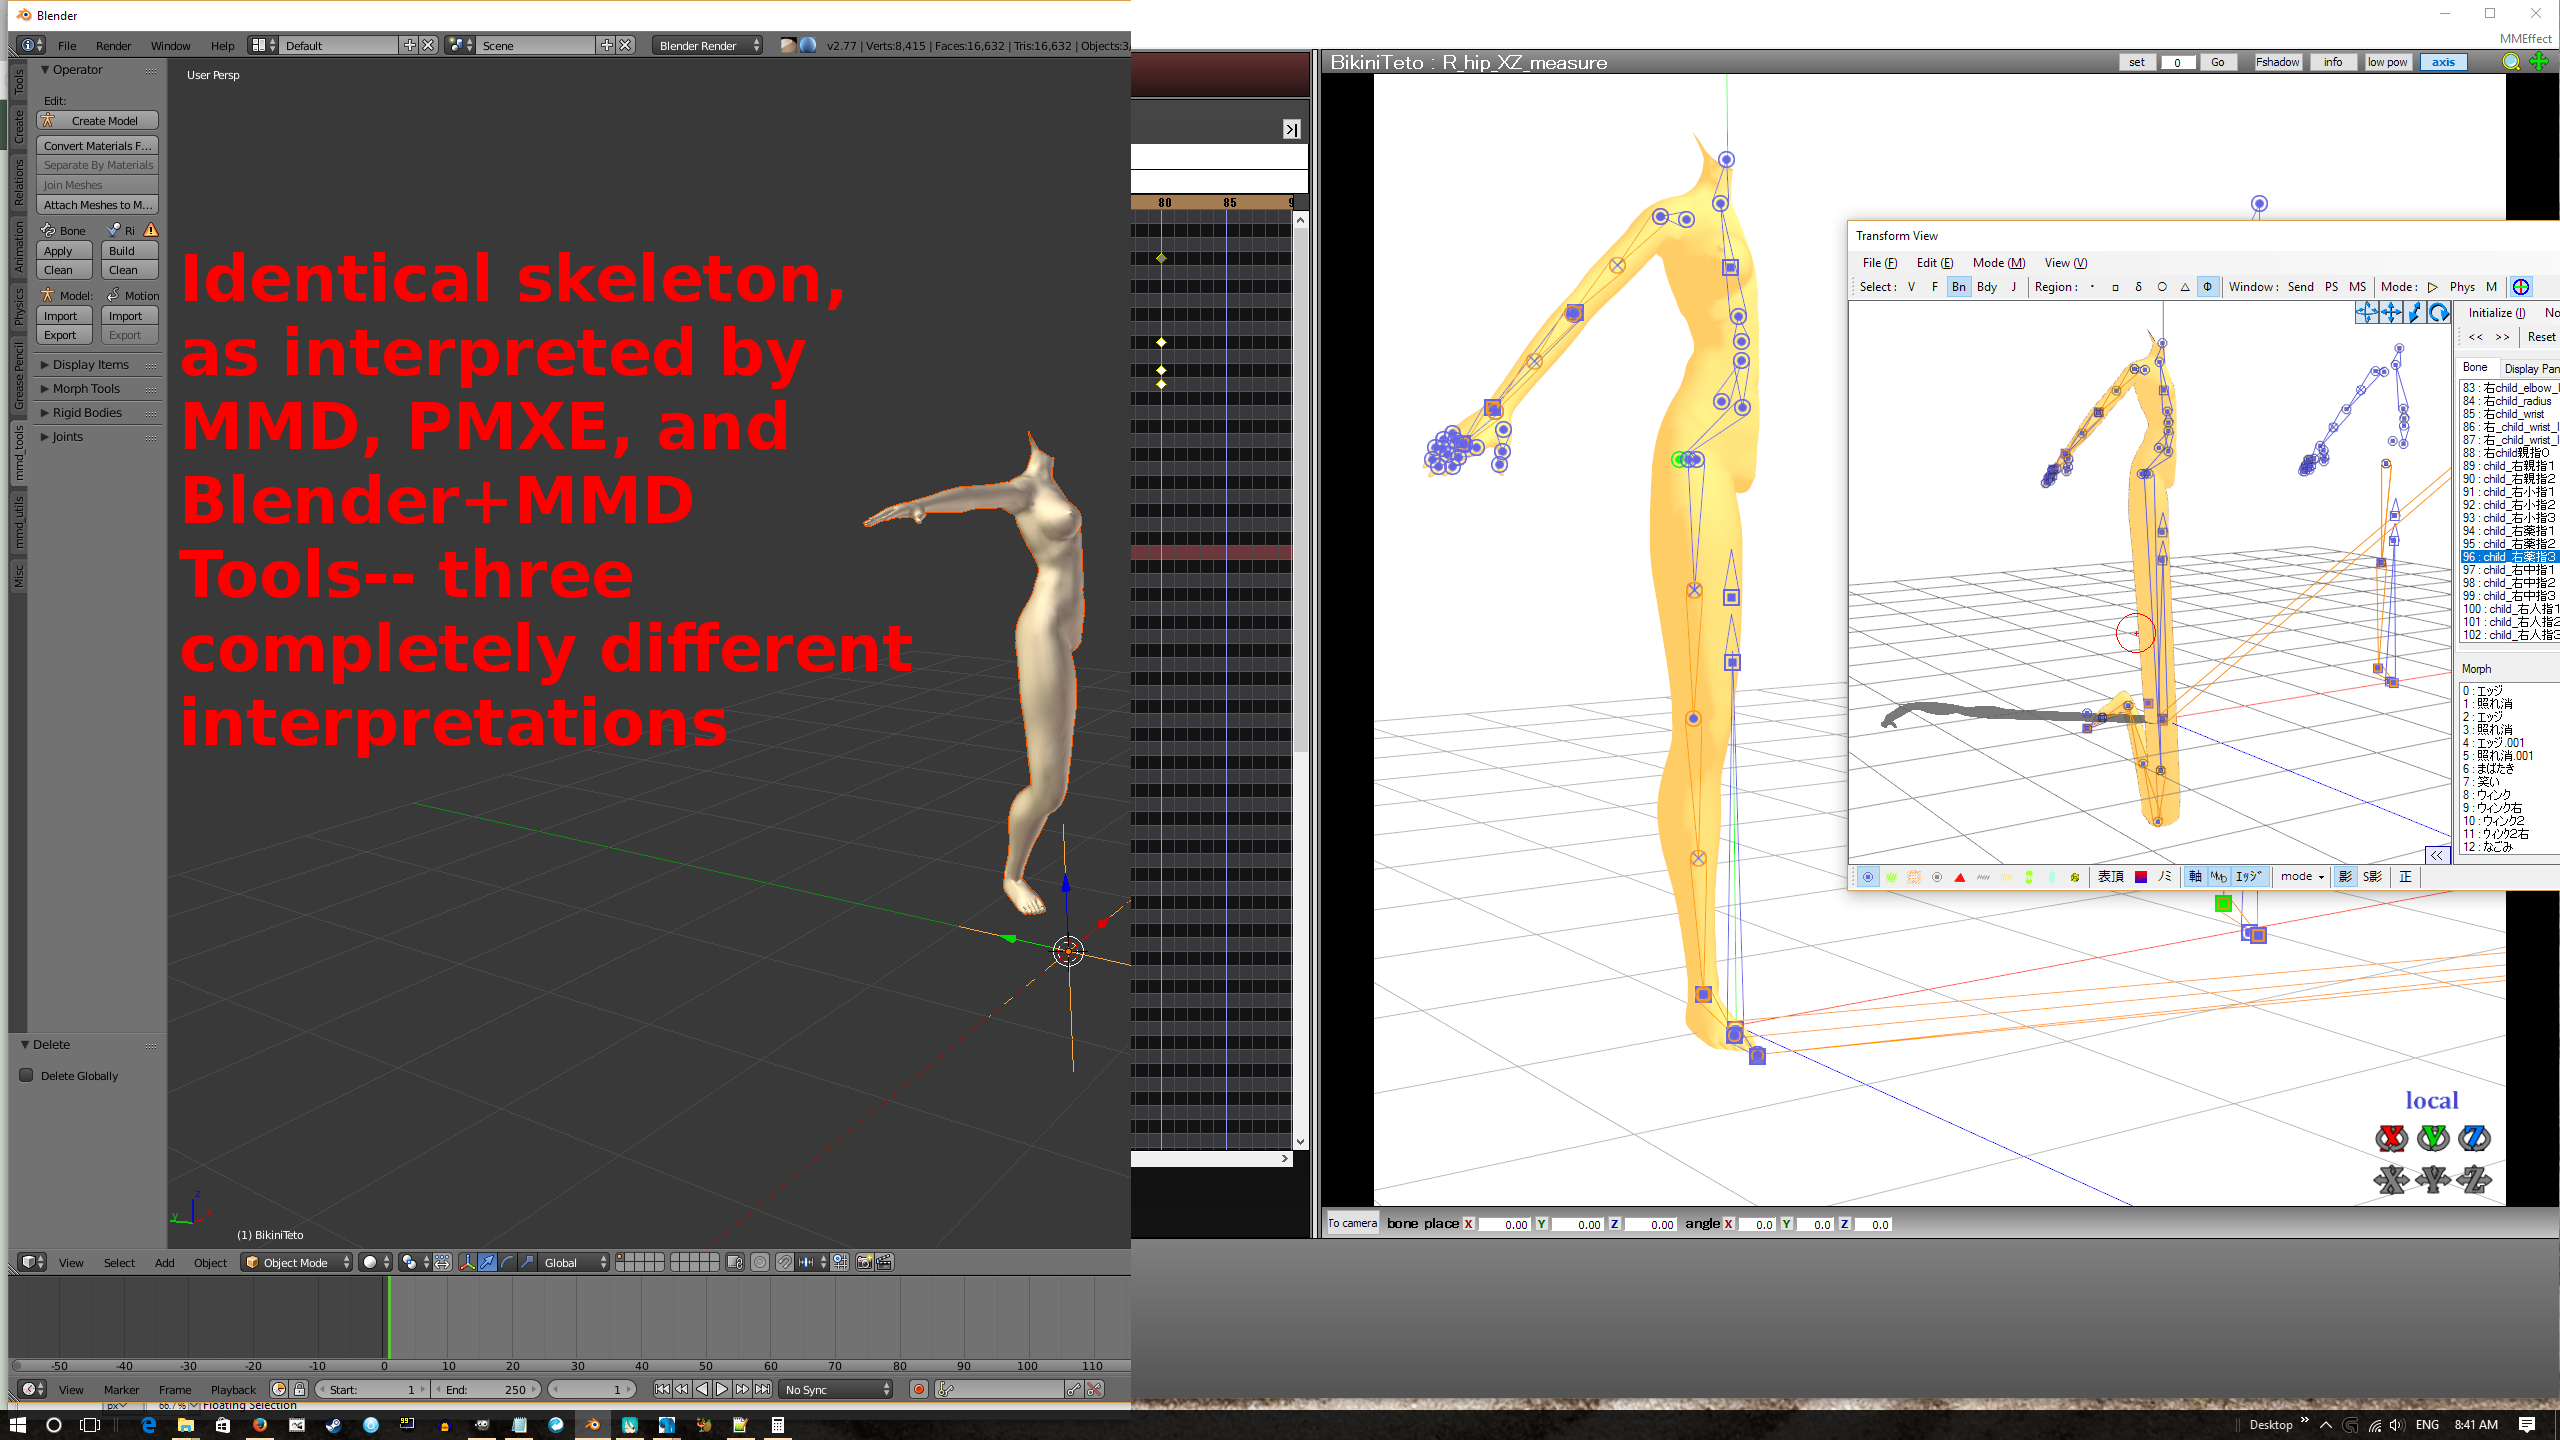Toggle Phys mode in Transform View
Screen dimensions: 2560x1440
(2462, 287)
